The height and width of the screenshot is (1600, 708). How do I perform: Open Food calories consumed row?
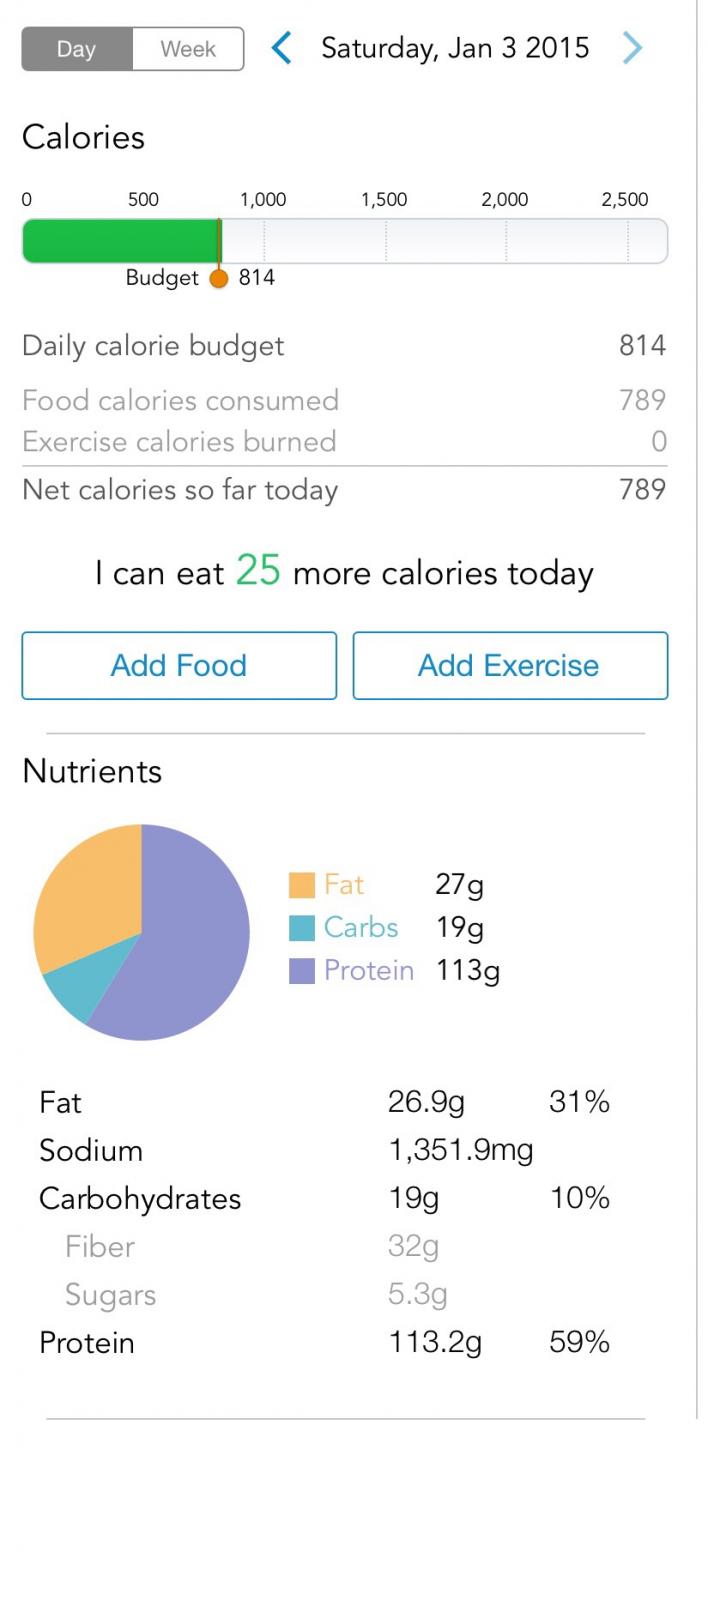click(345, 400)
